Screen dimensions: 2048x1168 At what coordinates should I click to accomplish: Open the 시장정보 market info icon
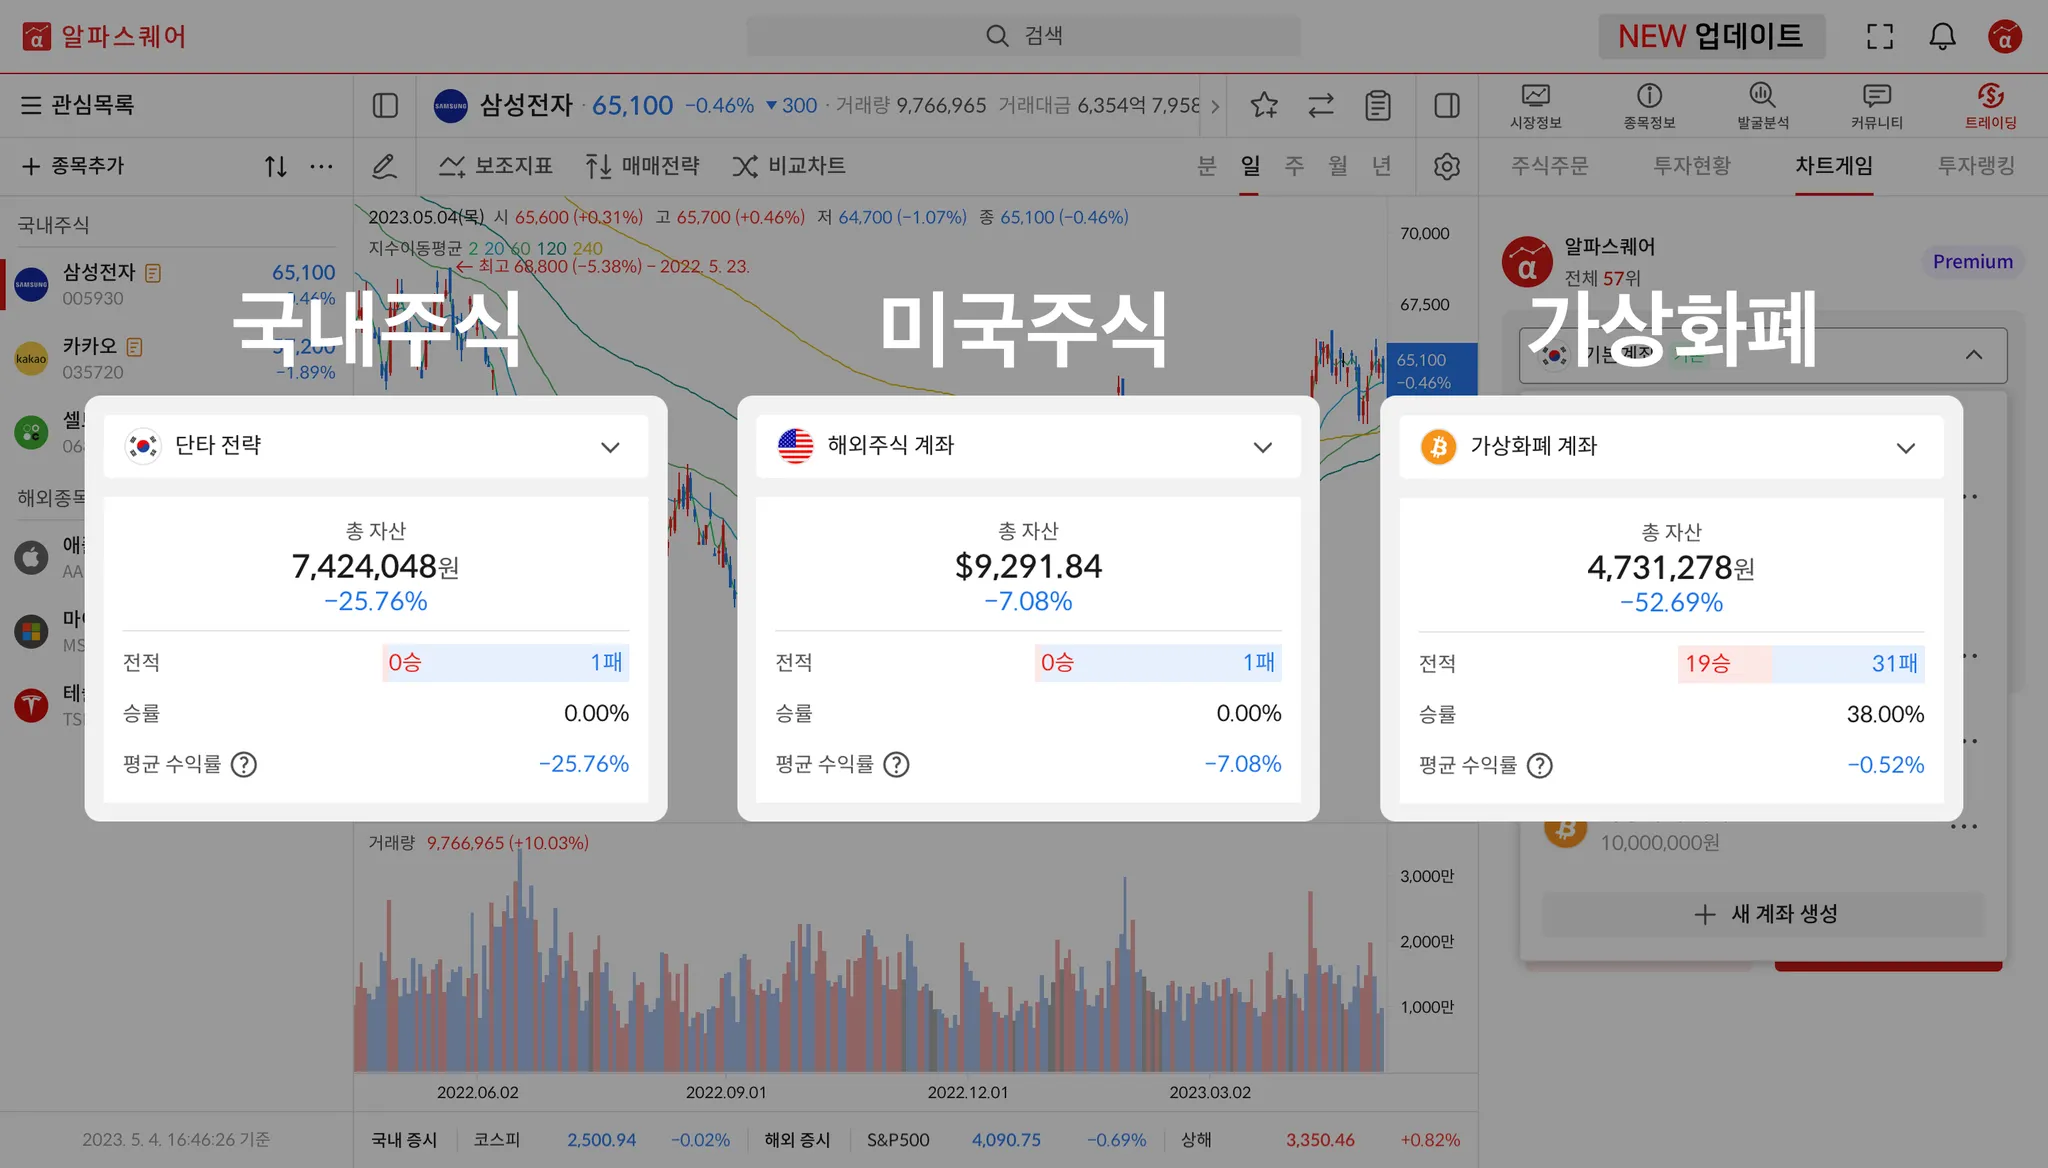[x=1535, y=105]
